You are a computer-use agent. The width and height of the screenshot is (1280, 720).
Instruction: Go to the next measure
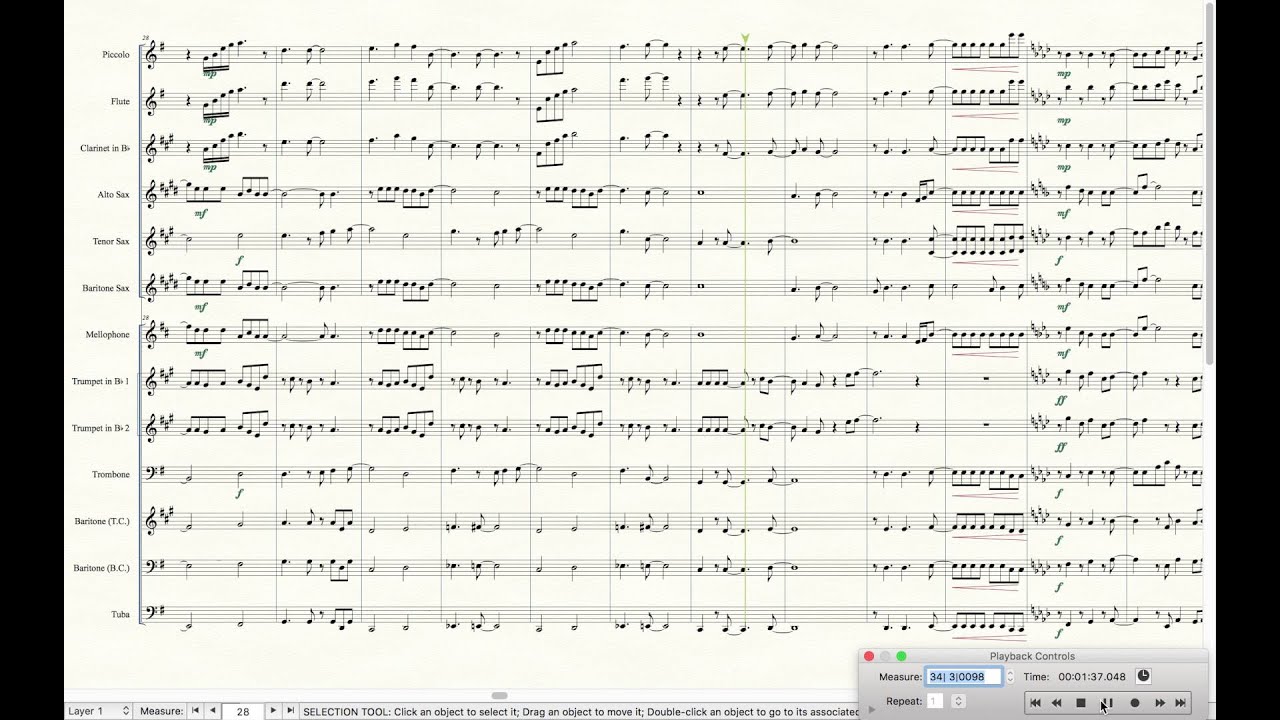273,711
